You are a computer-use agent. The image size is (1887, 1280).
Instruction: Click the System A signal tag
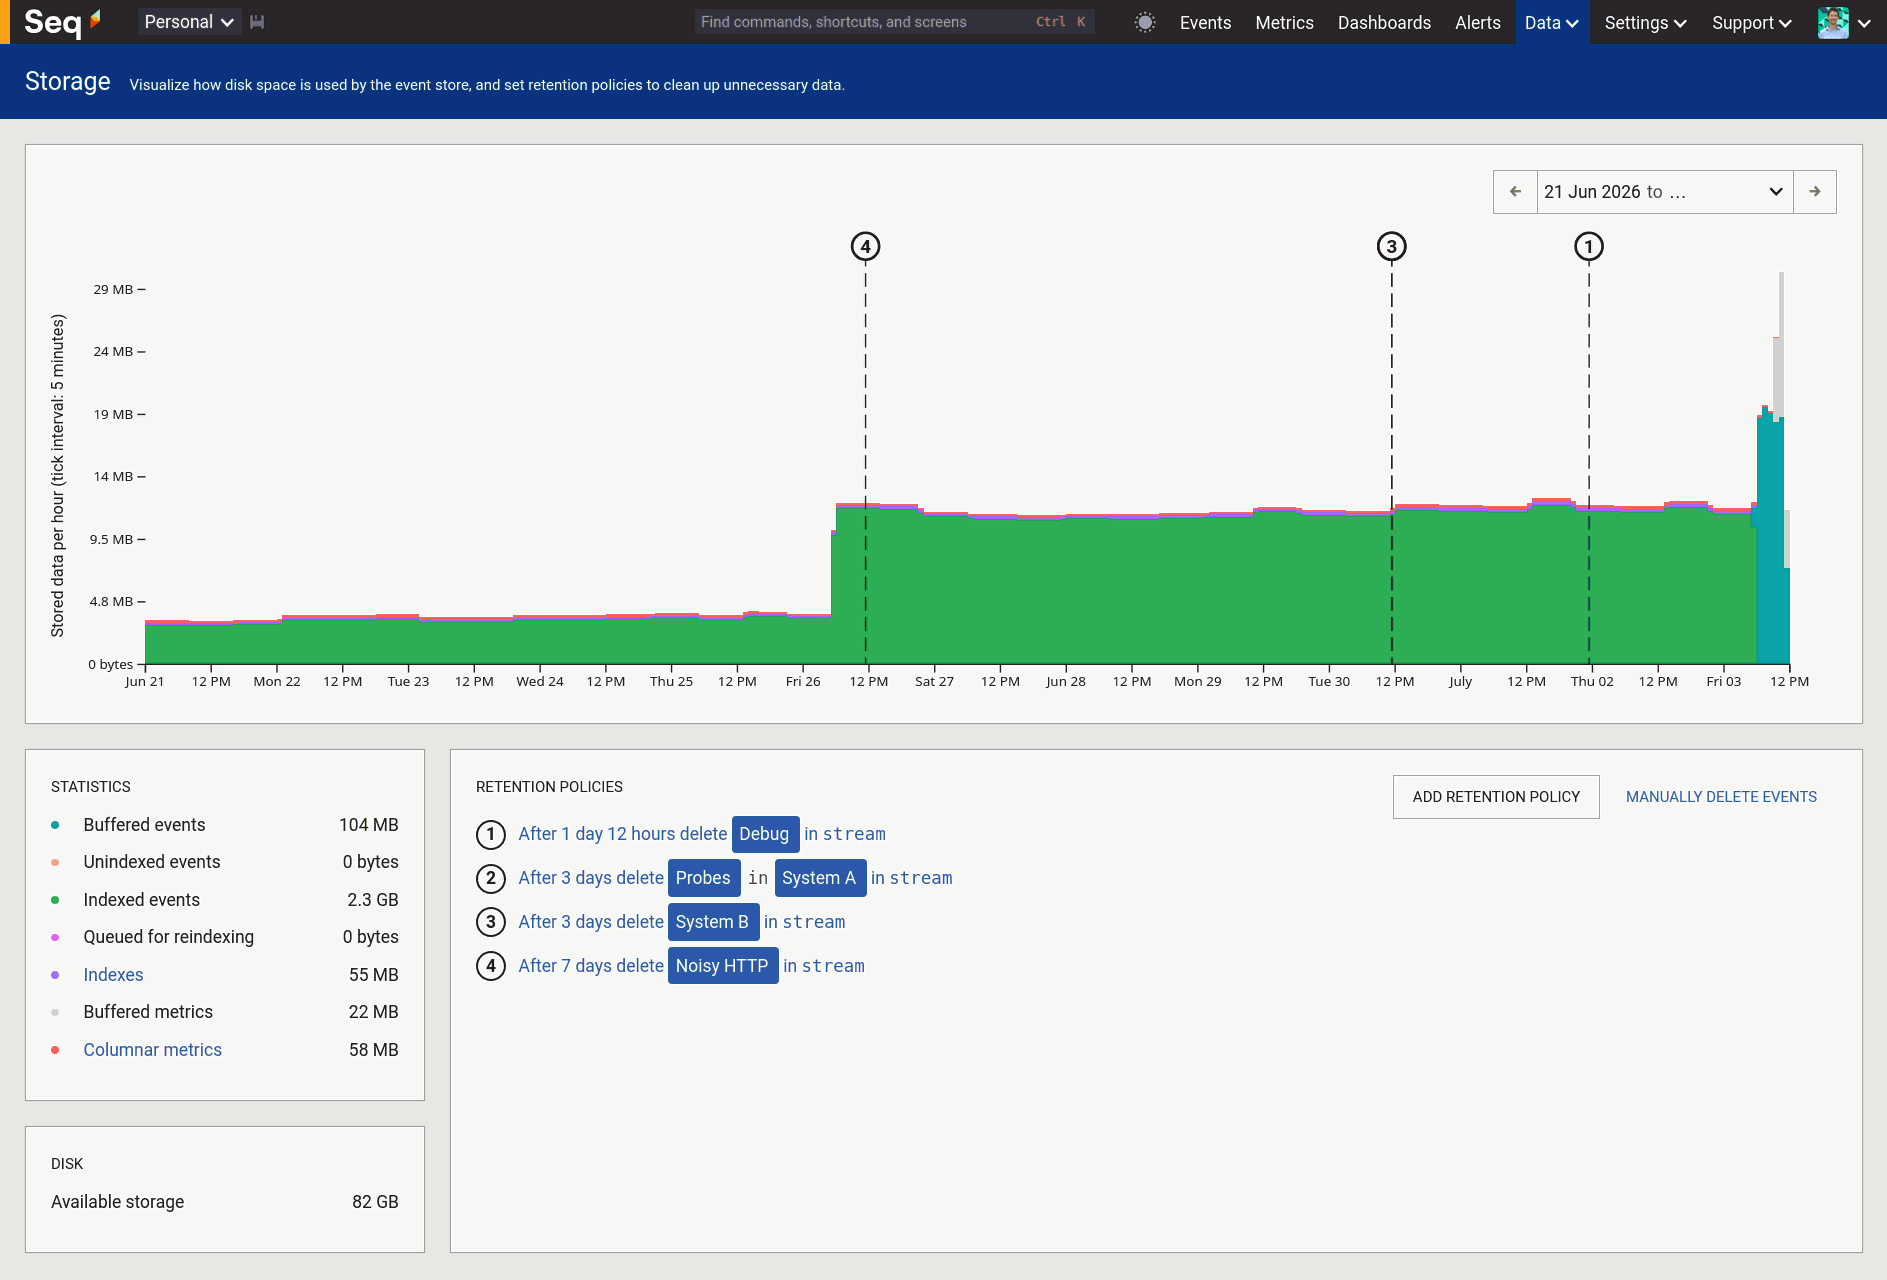click(x=820, y=878)
